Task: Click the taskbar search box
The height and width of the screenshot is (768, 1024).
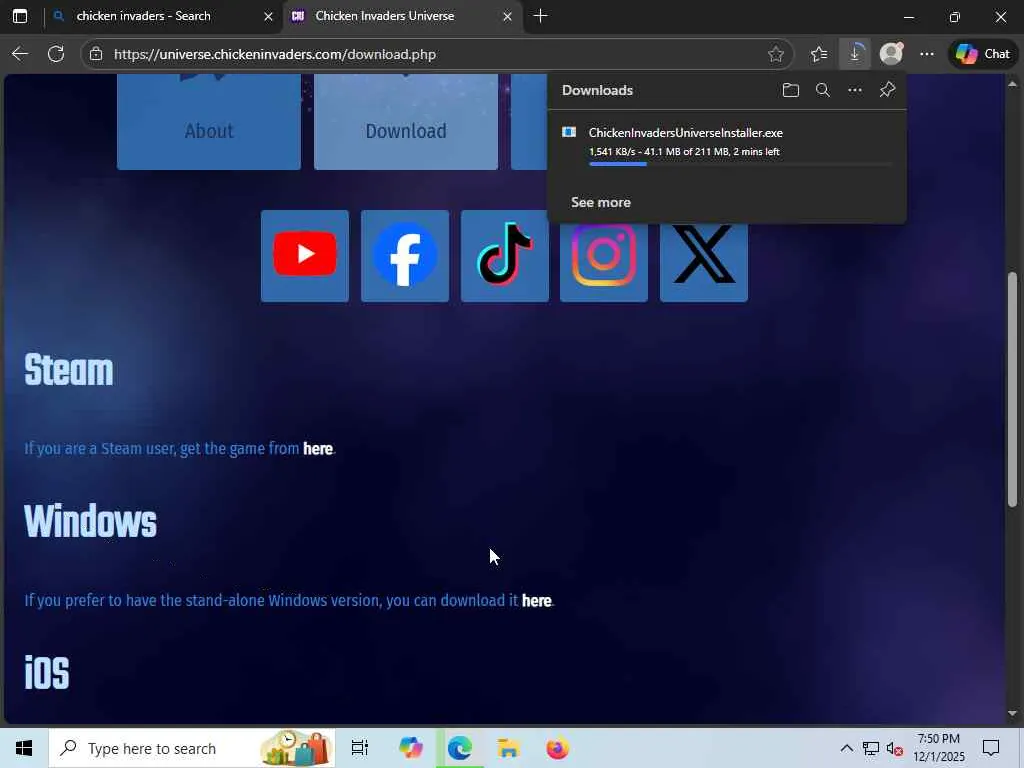Action: pos(192,748)
